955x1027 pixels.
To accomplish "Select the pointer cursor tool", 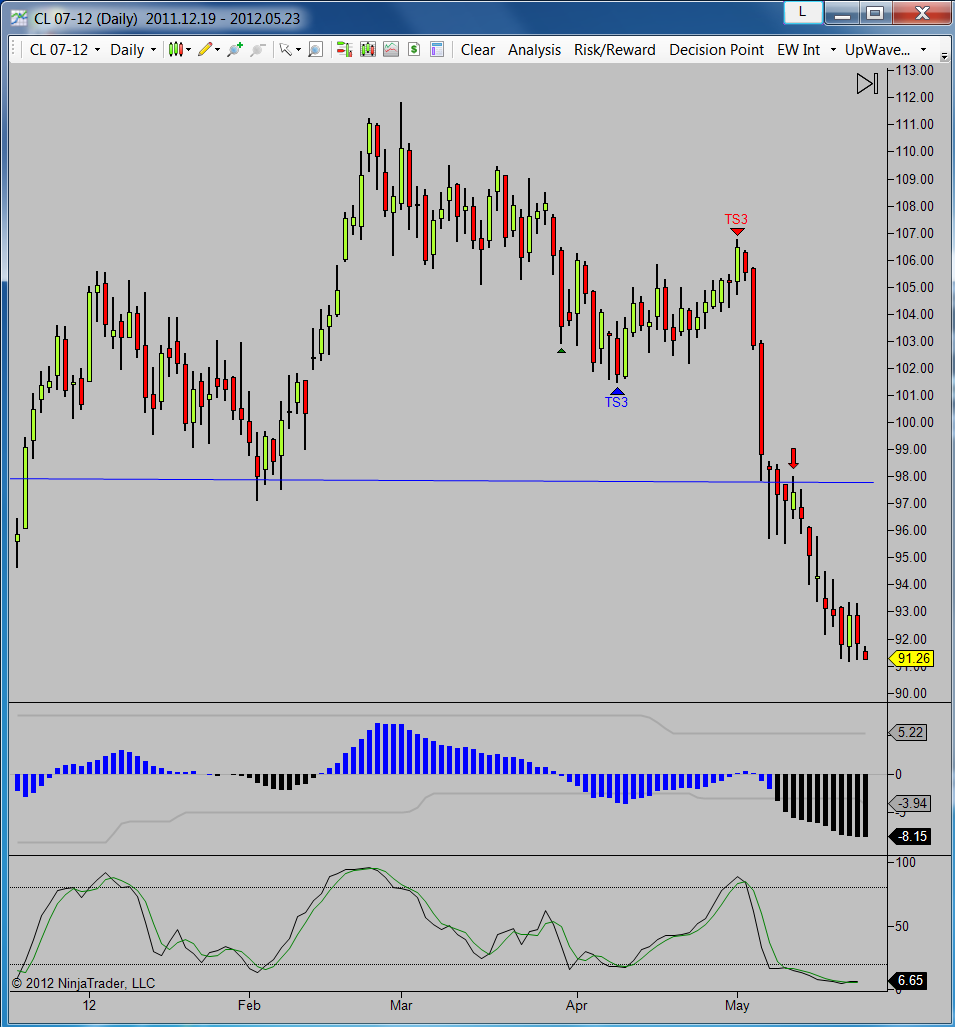I will pyautogui.click(x=286, y=50).
